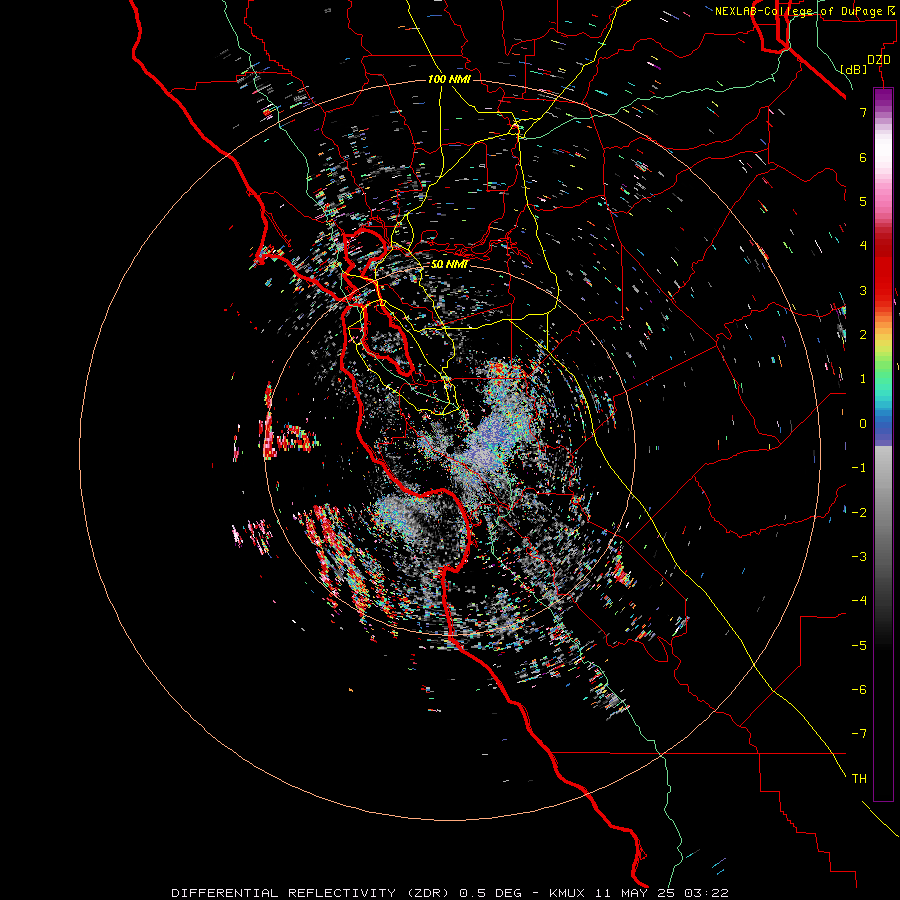Image resolution: width=900 pixels, height=900 pixels.
Task: Click the 7 value on the color scale
Action: pyautogui.click(x=863, y=112)
